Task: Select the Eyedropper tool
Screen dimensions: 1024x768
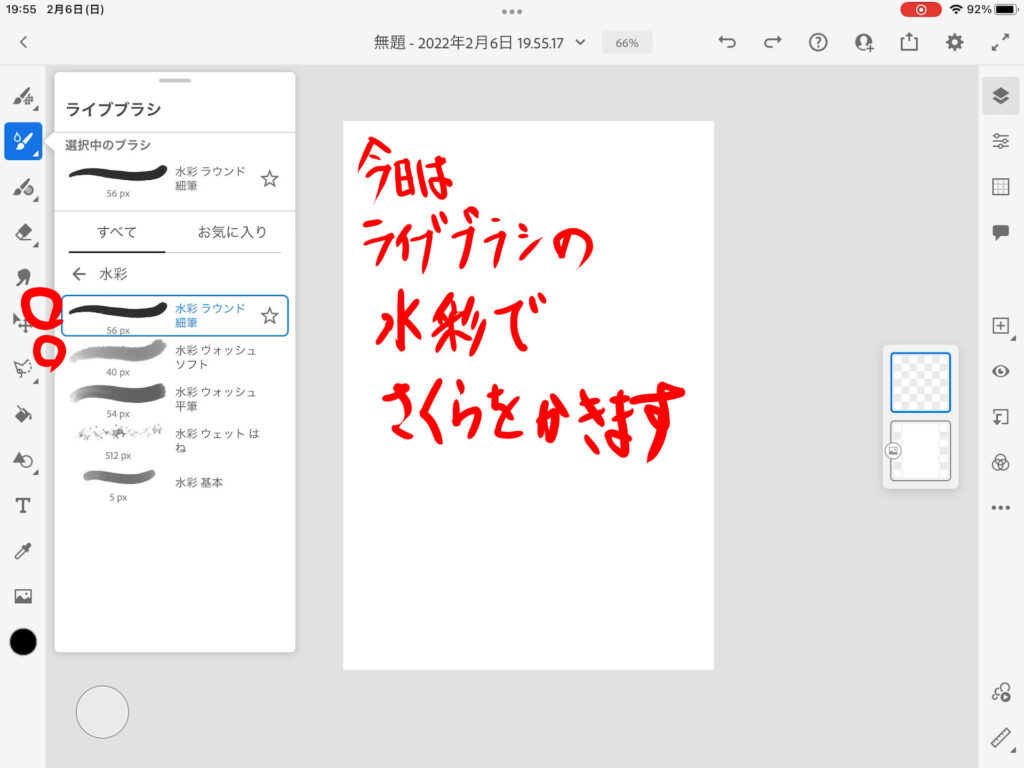Action: point(23,551)
